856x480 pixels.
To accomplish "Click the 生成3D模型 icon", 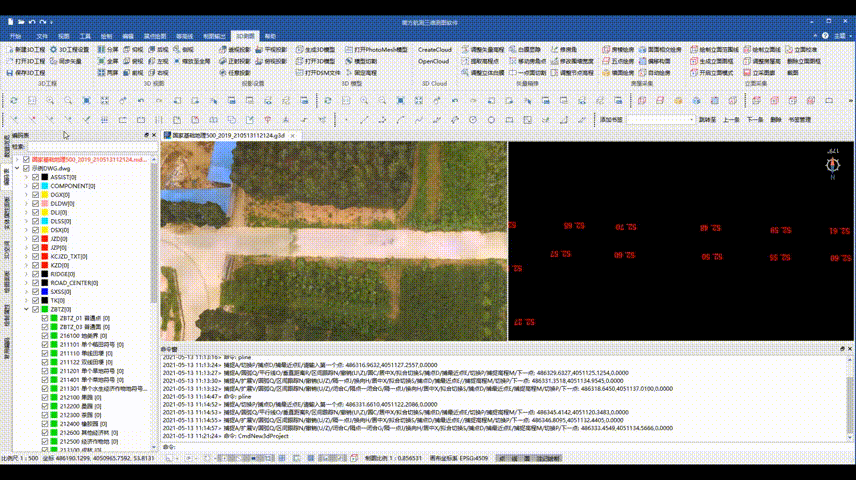I will 300,49.
